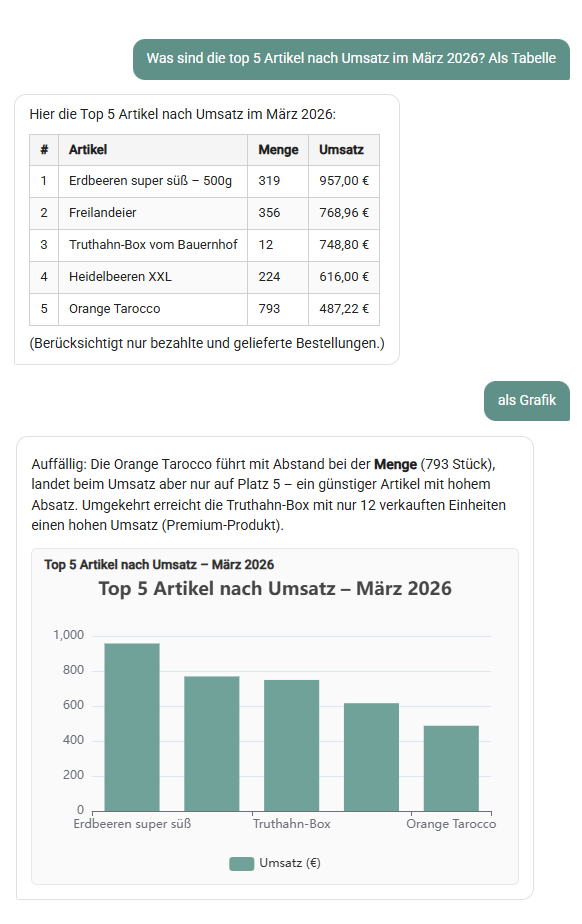Click the 'Artikel' column header
This screenshot has width=582, height=924.
(x=153, y=150)
